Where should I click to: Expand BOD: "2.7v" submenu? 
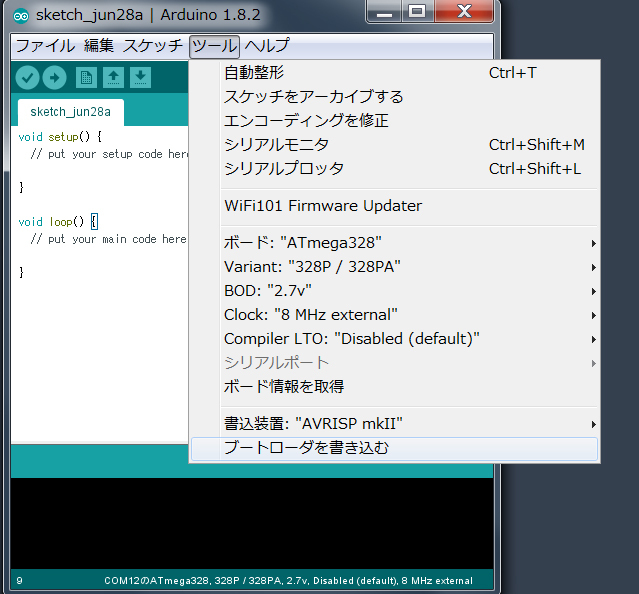click(x=394, y=291)
